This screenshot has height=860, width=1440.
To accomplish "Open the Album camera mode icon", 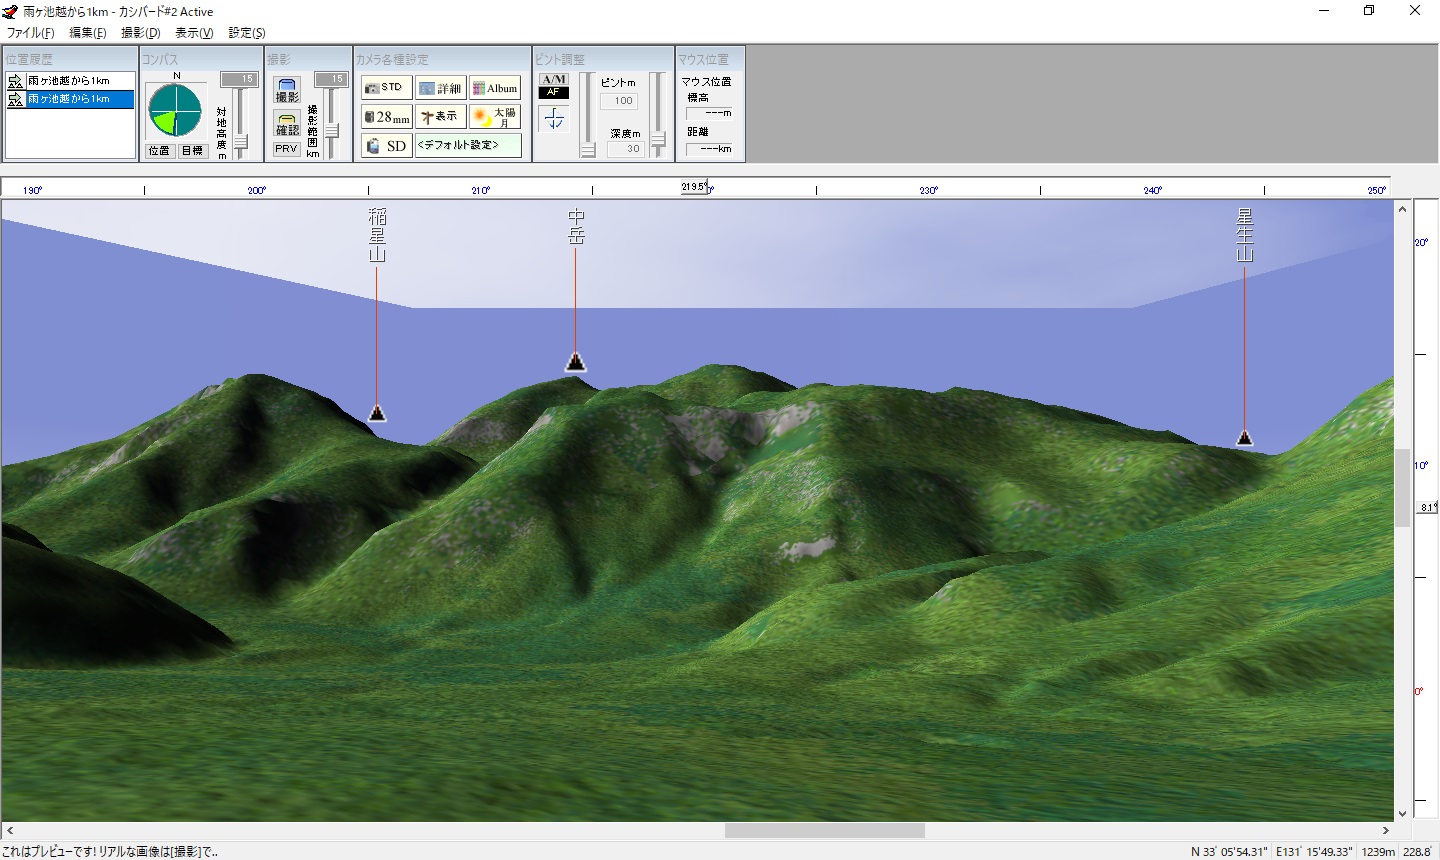I will coord(496,87).
